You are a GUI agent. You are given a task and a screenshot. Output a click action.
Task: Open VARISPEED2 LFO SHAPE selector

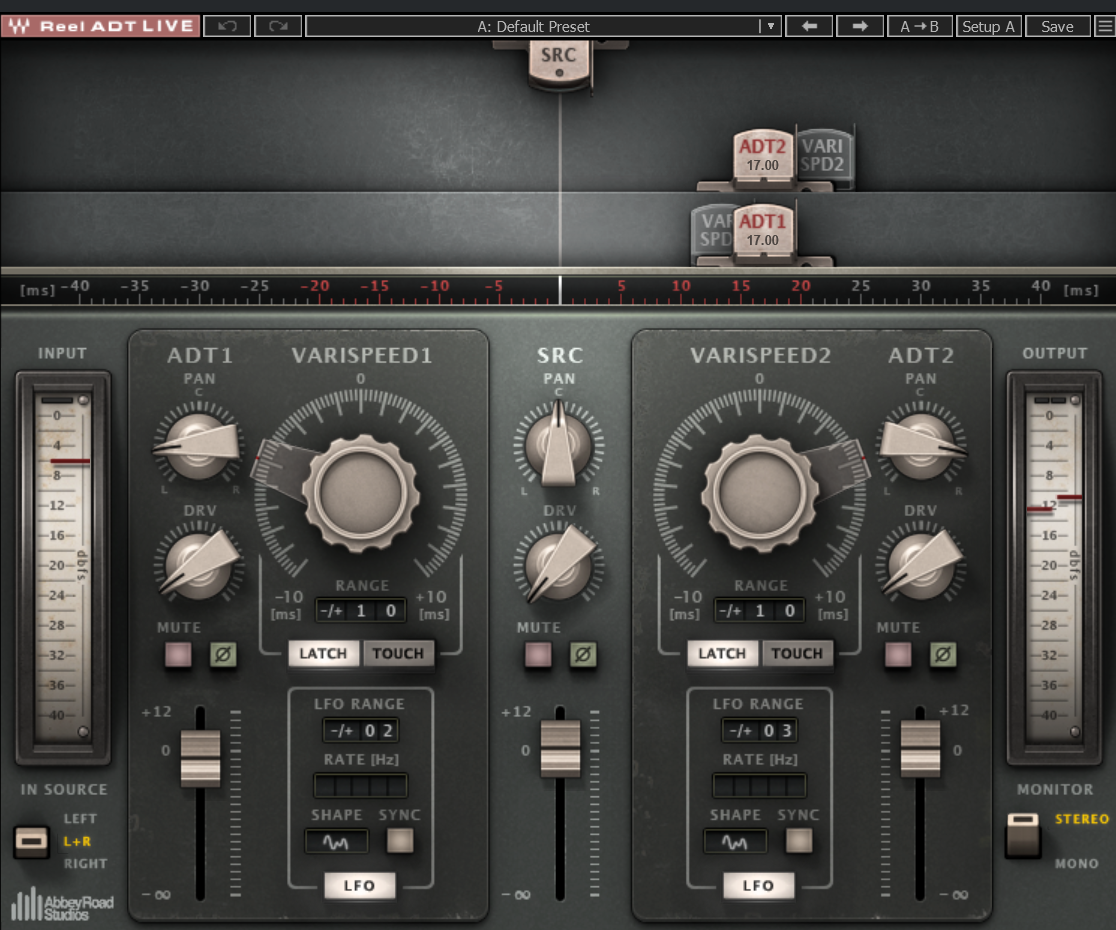pos(735,842)
